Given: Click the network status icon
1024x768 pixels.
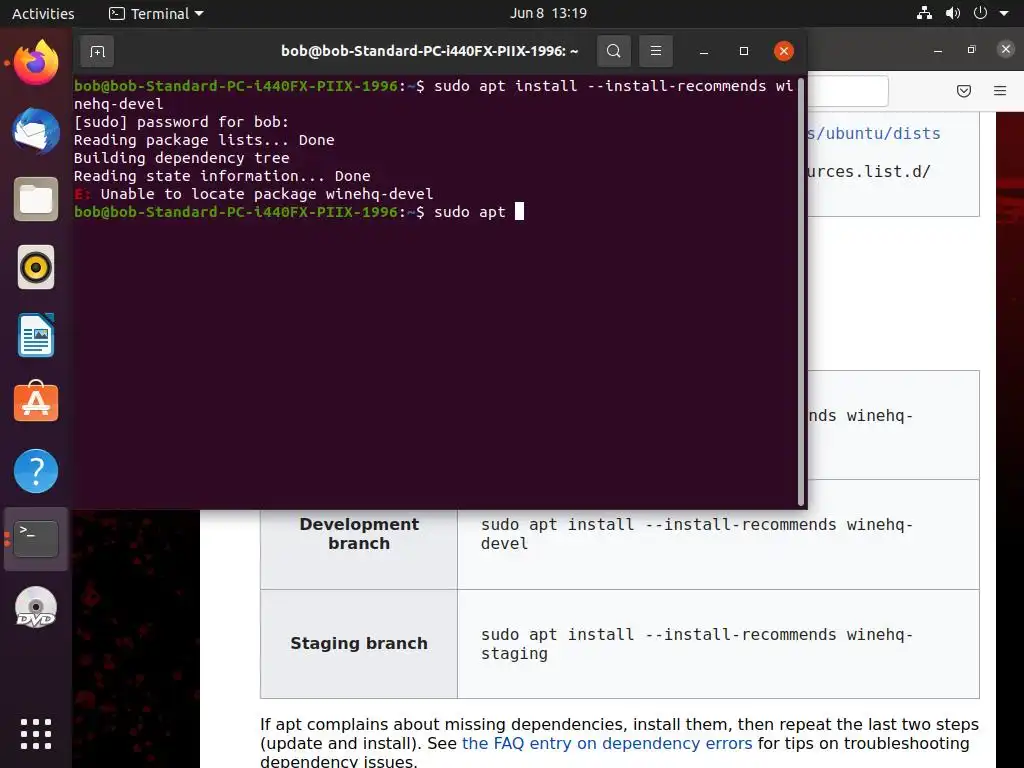Looking at the screenshot, I should coord(924,13).
